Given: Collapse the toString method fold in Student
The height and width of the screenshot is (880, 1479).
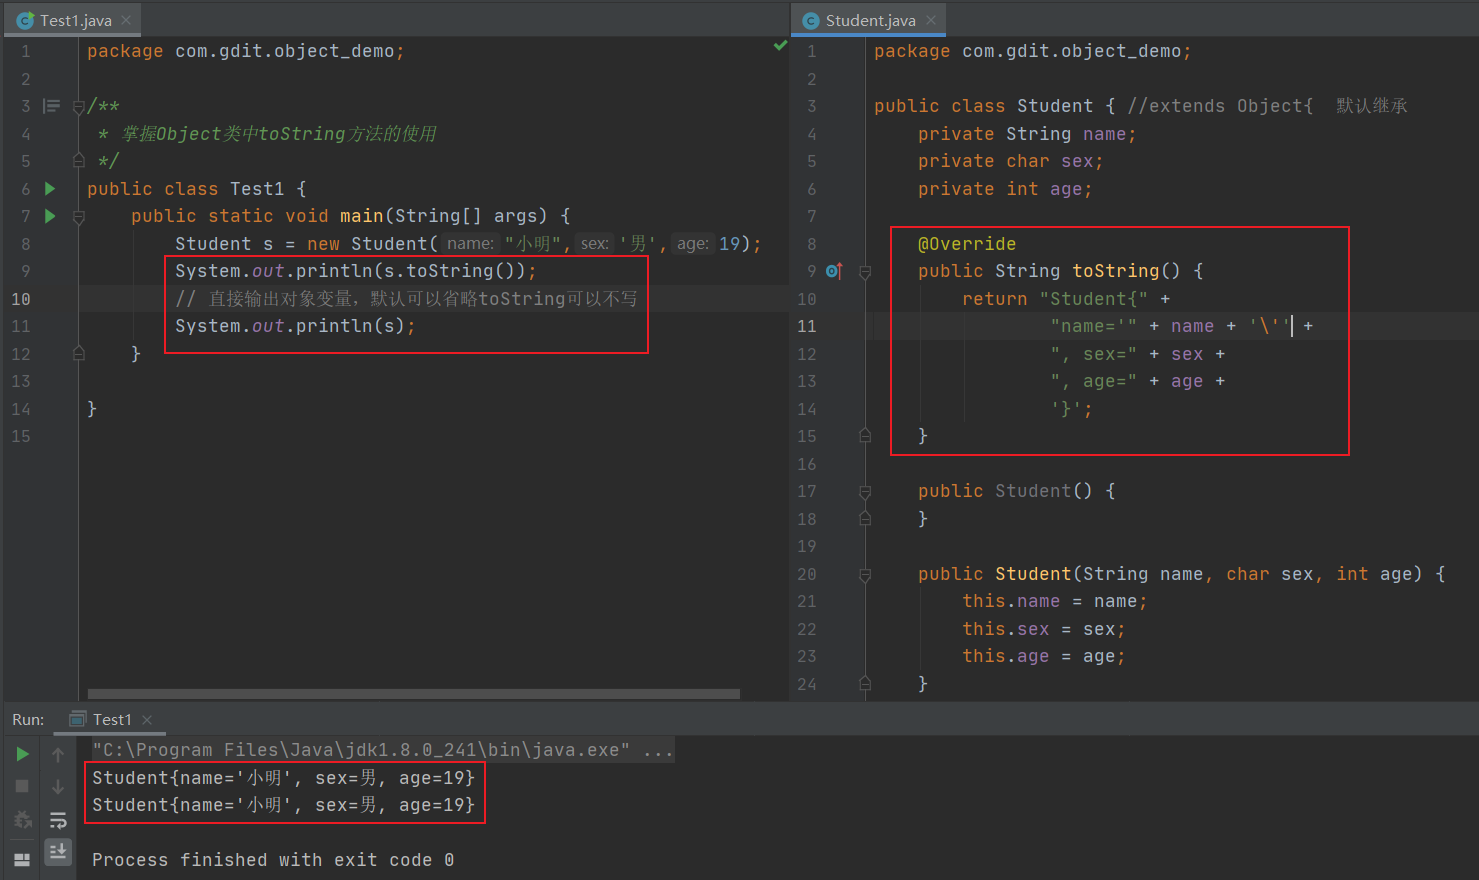Looking at the screenshot, I should pyautogui.click(x=865, y=272).
